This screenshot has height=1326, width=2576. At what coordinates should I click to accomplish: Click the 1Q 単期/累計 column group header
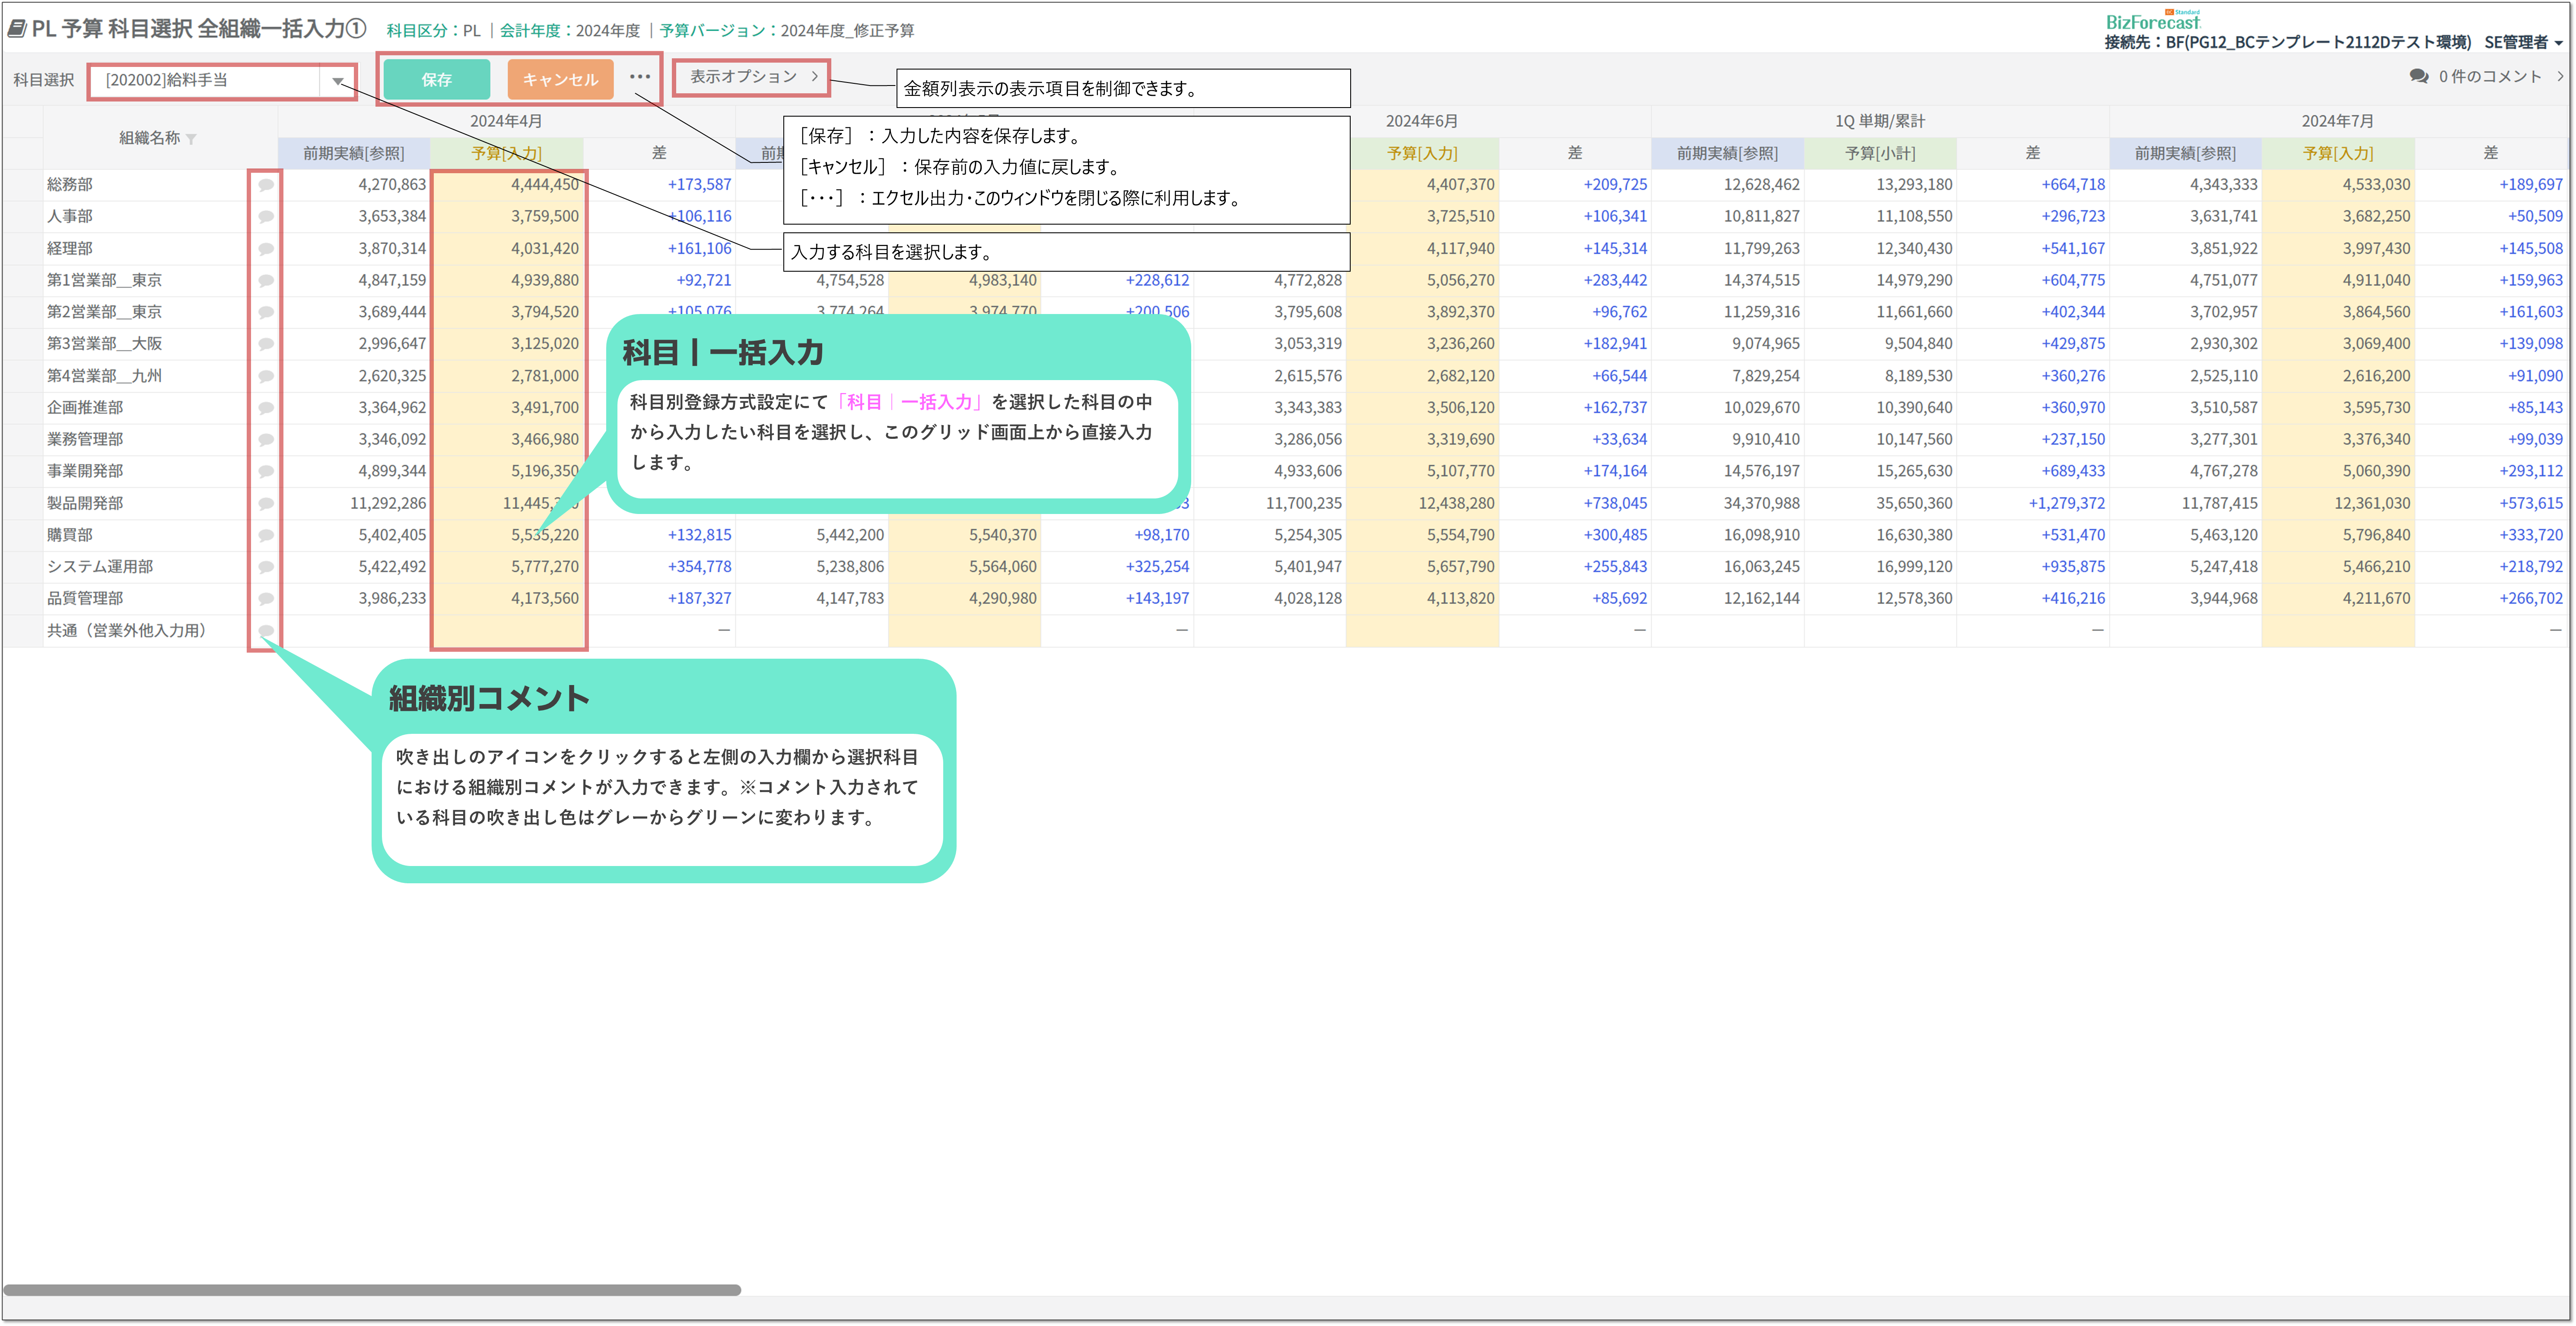[1879, 121]
